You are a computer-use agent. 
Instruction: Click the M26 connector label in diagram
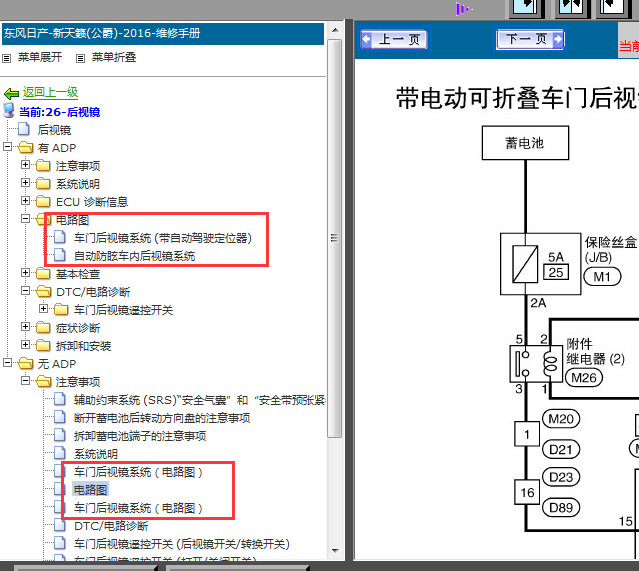584,377
